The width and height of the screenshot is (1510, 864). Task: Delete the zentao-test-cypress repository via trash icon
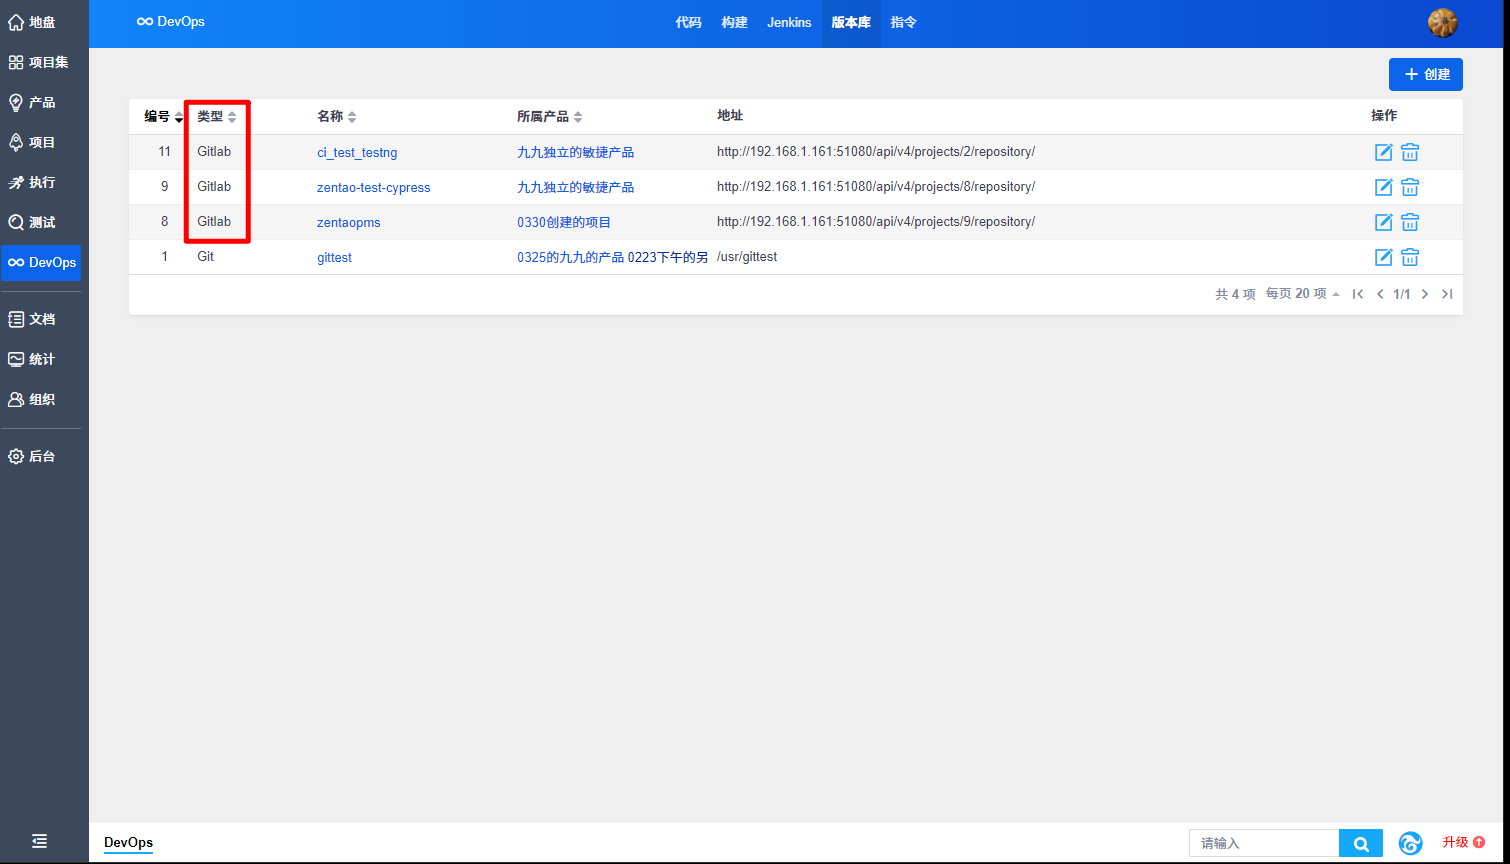(1410, 187)
